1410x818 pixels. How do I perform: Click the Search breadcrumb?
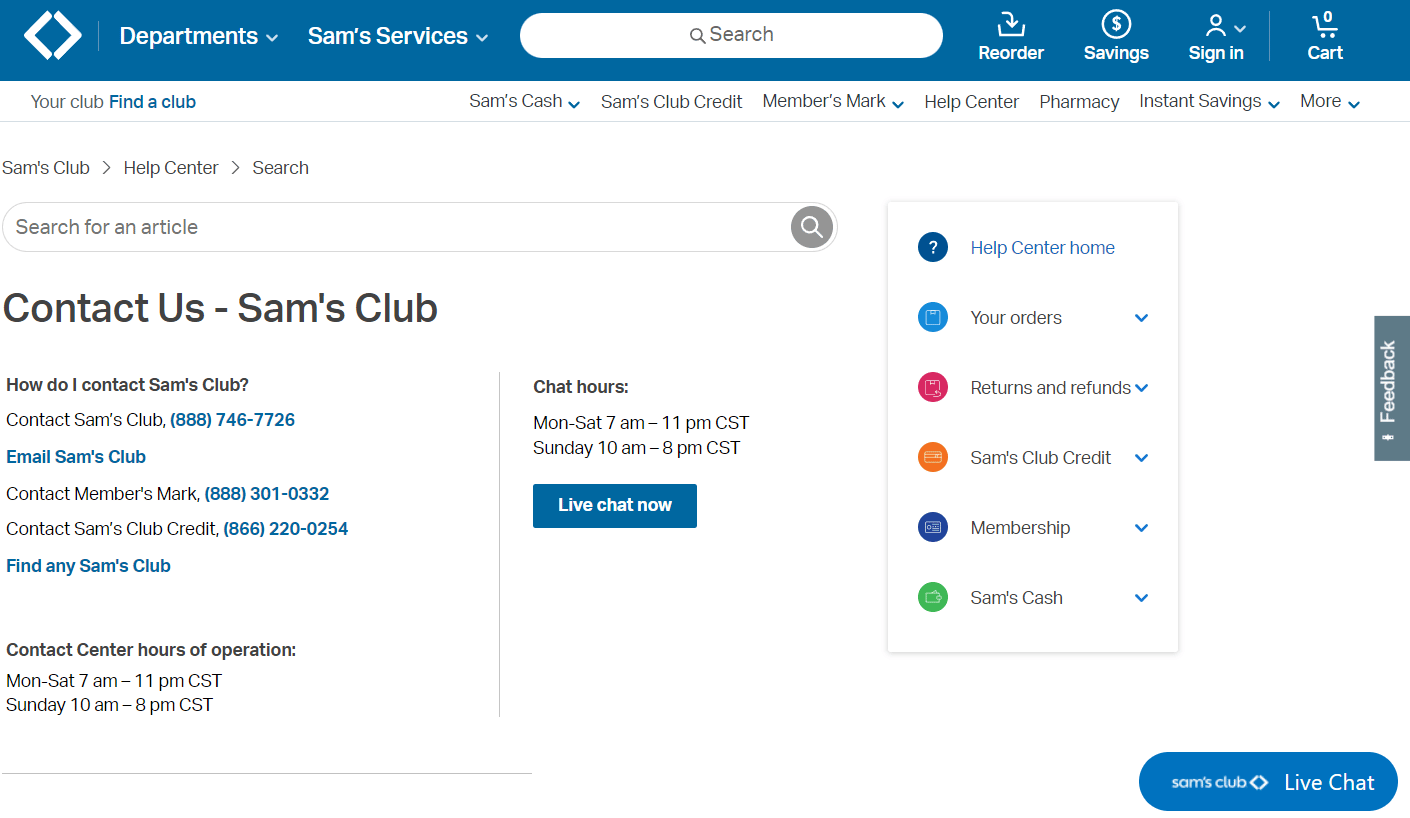[x=280, y=168]
